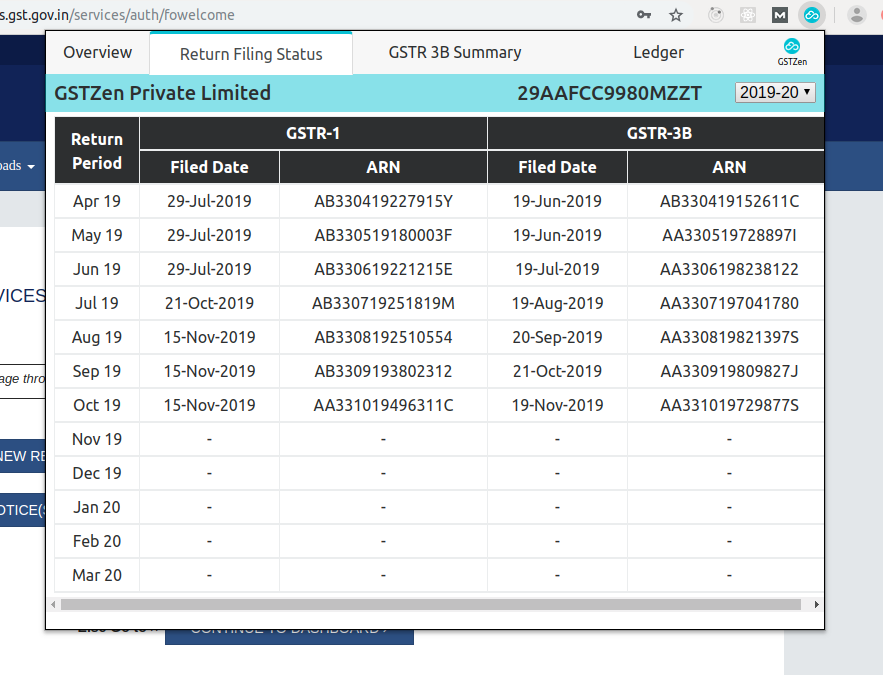The height and width of the screenshot is (675, 883).
Task: Open the 2019-20 financial year dropdown
Action: coord(775,92)
